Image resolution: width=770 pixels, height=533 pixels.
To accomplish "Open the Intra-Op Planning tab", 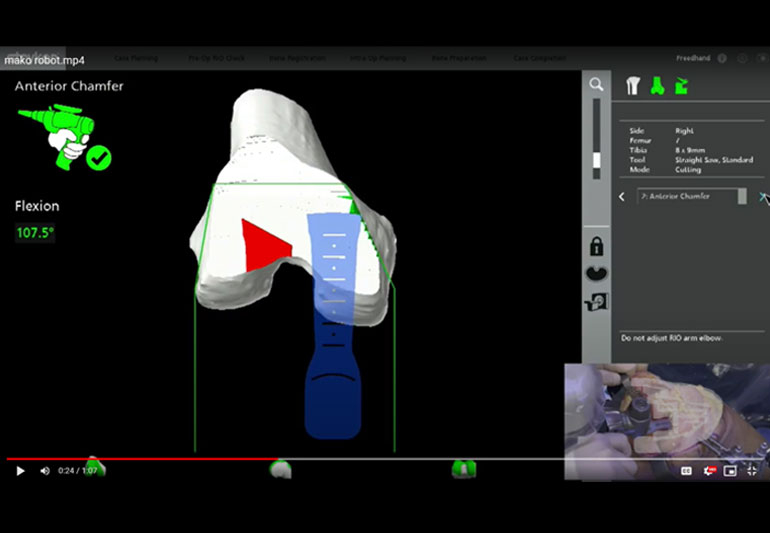I will (x=378, y=58).
